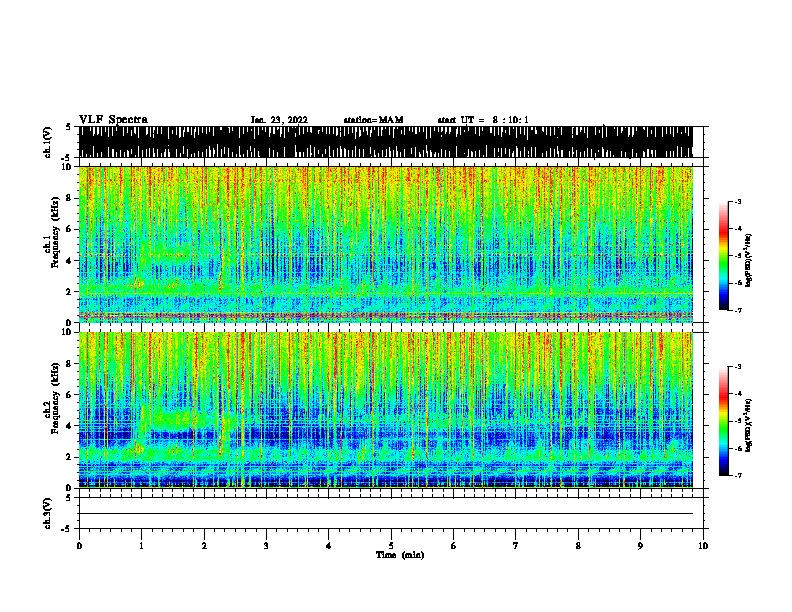Click the "3" tick on the time axis
Image resolution: width=792 pixels, height=612 pixels.
click(x=266, y=545)
